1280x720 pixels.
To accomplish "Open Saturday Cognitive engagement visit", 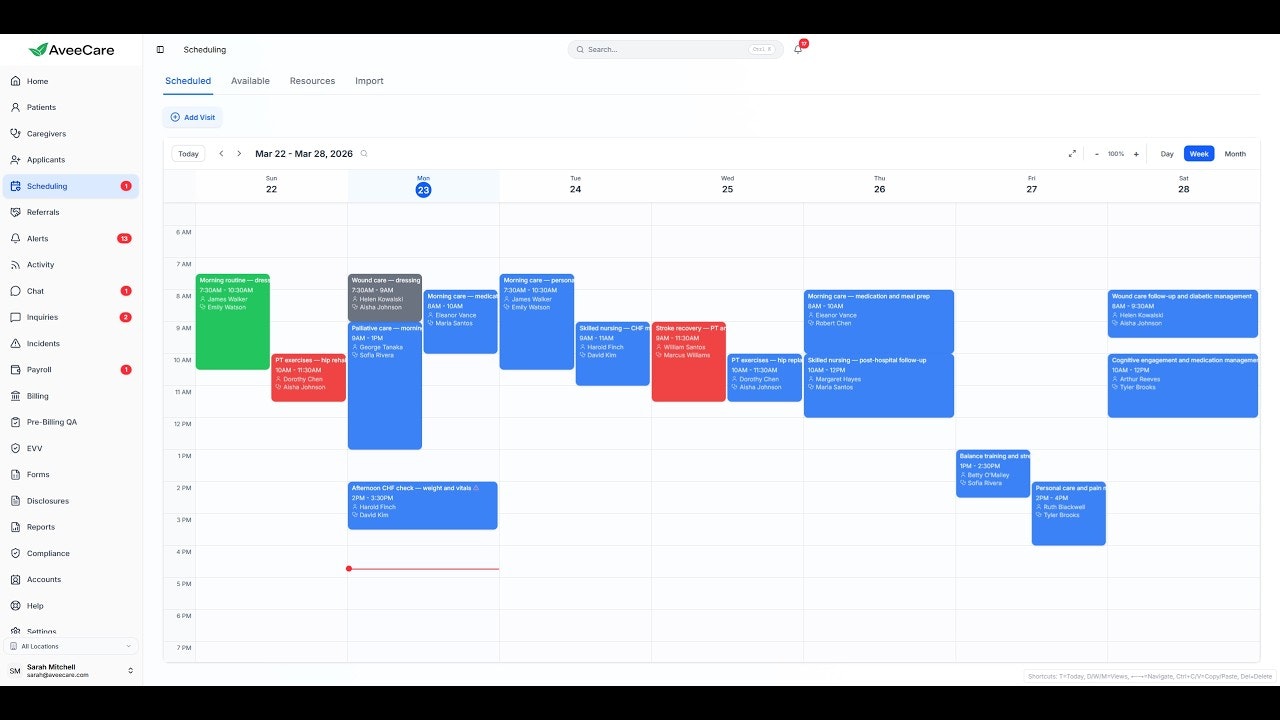I will [1183, 386].
